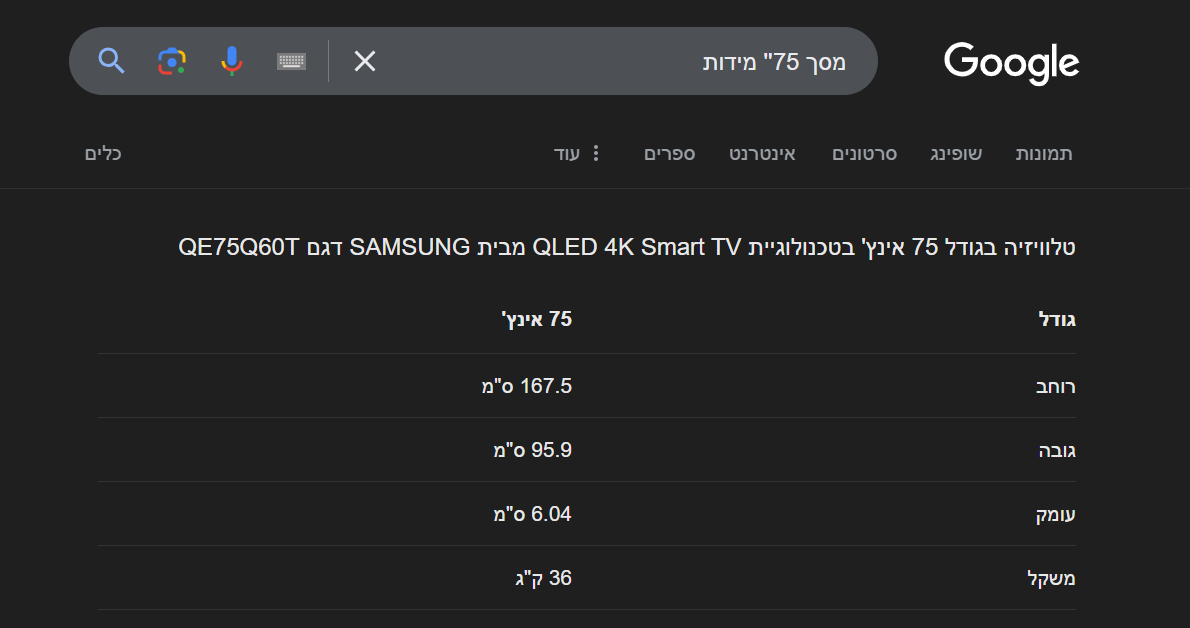The height and width of the screenshot is (628, 1190).
Task: Open the on-screen keyboard icon
Action: [291, 61]
